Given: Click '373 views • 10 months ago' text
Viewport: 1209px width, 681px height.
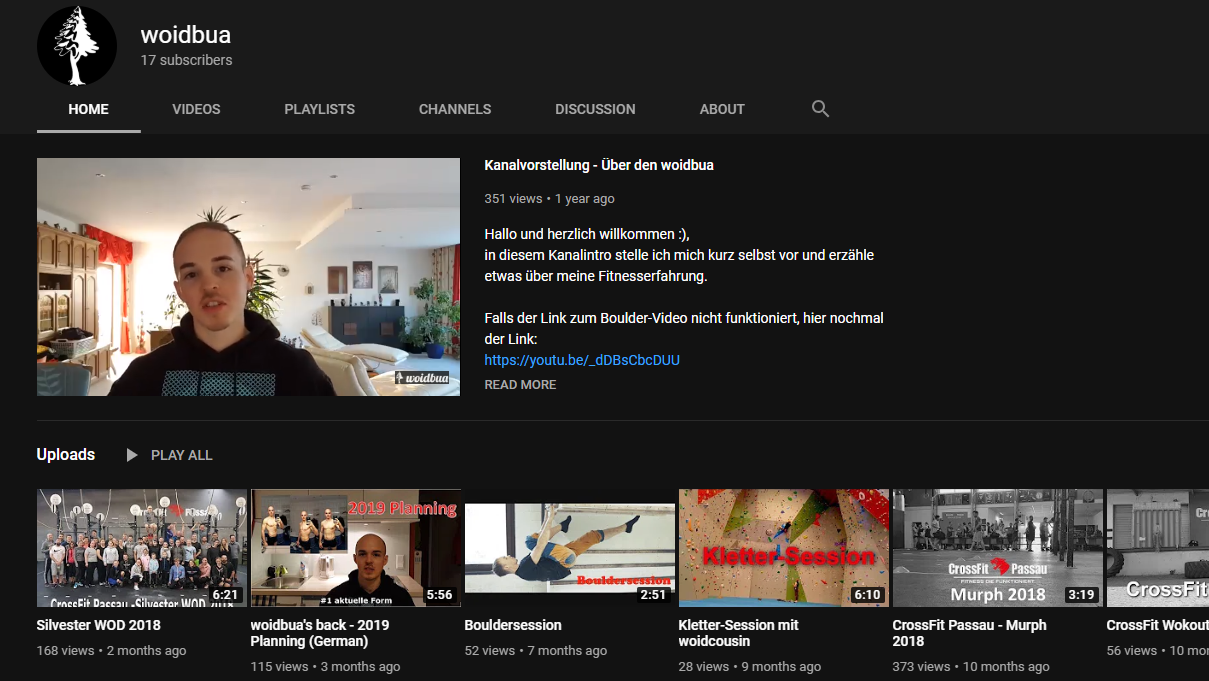Looking at the screenshot, I should [x=972, y=667].
